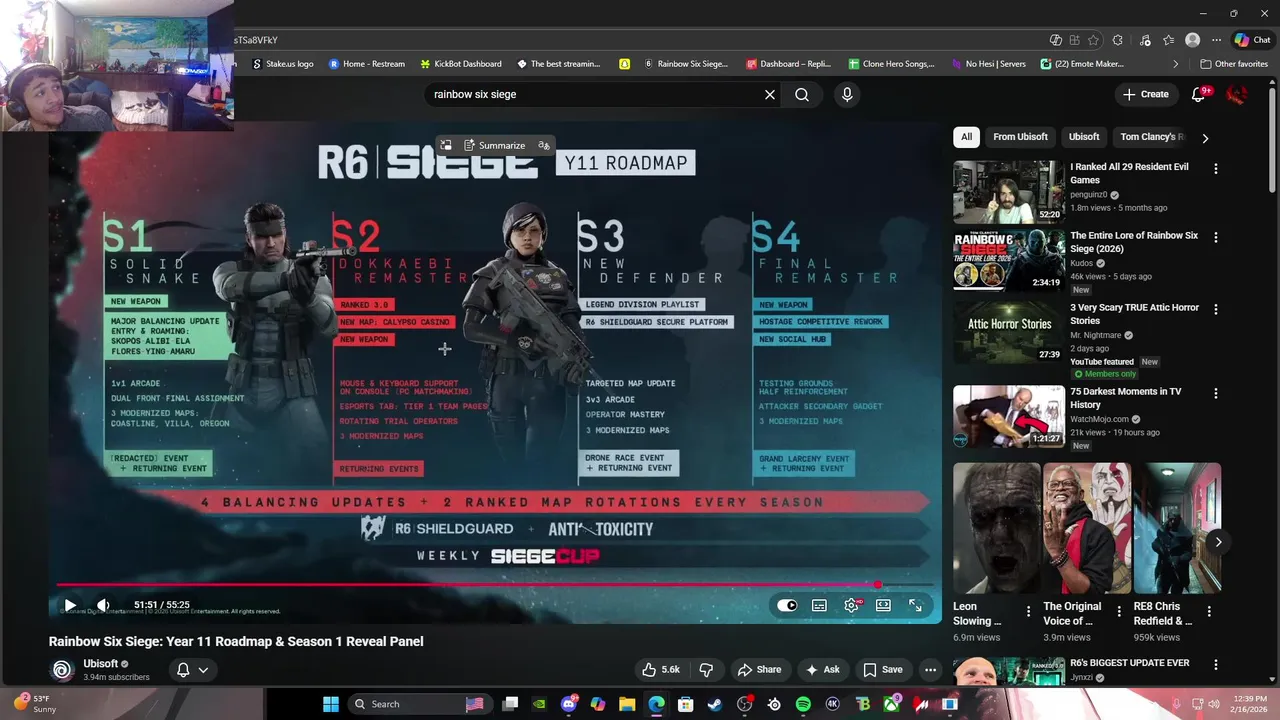The height and width of the screenshot is (720, 1280).
Task: Like the video with thumbs up
Action: coord(660,670)
